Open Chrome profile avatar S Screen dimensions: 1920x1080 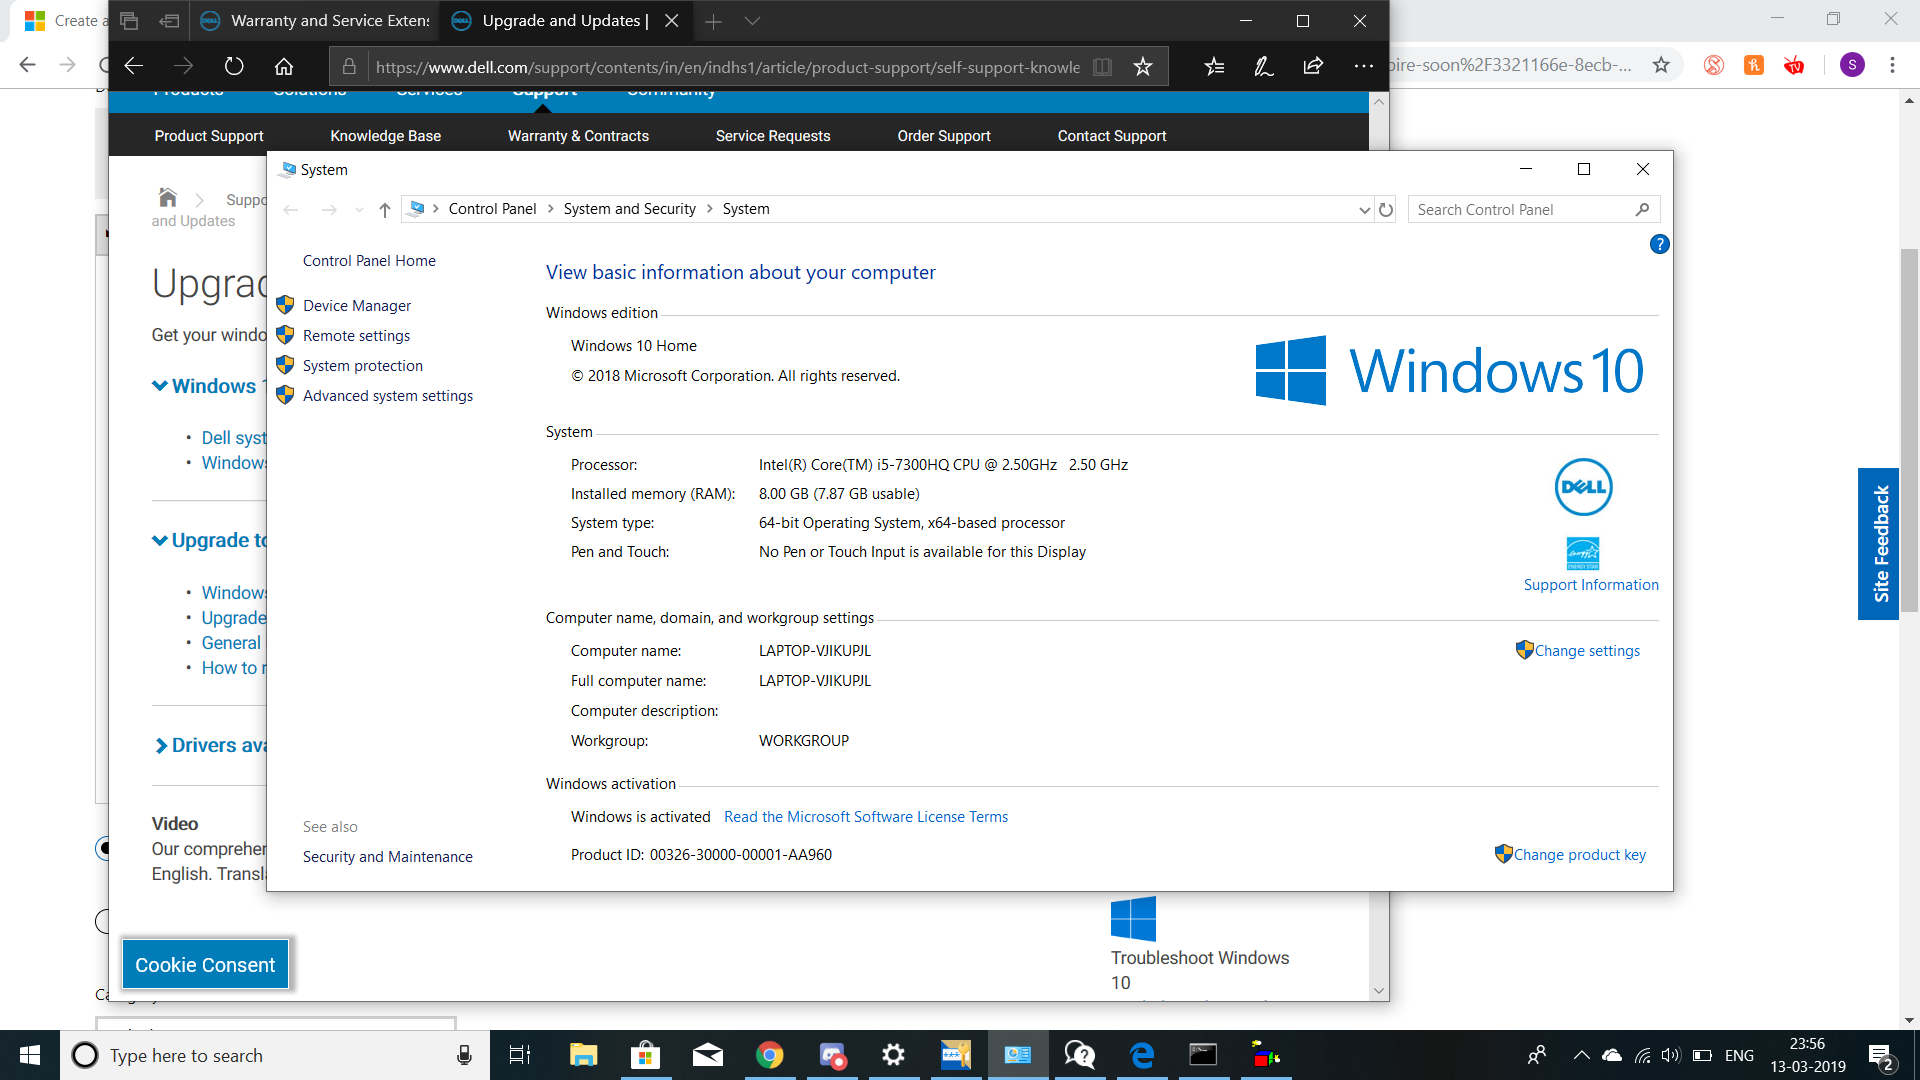[x=1852, y=65]
